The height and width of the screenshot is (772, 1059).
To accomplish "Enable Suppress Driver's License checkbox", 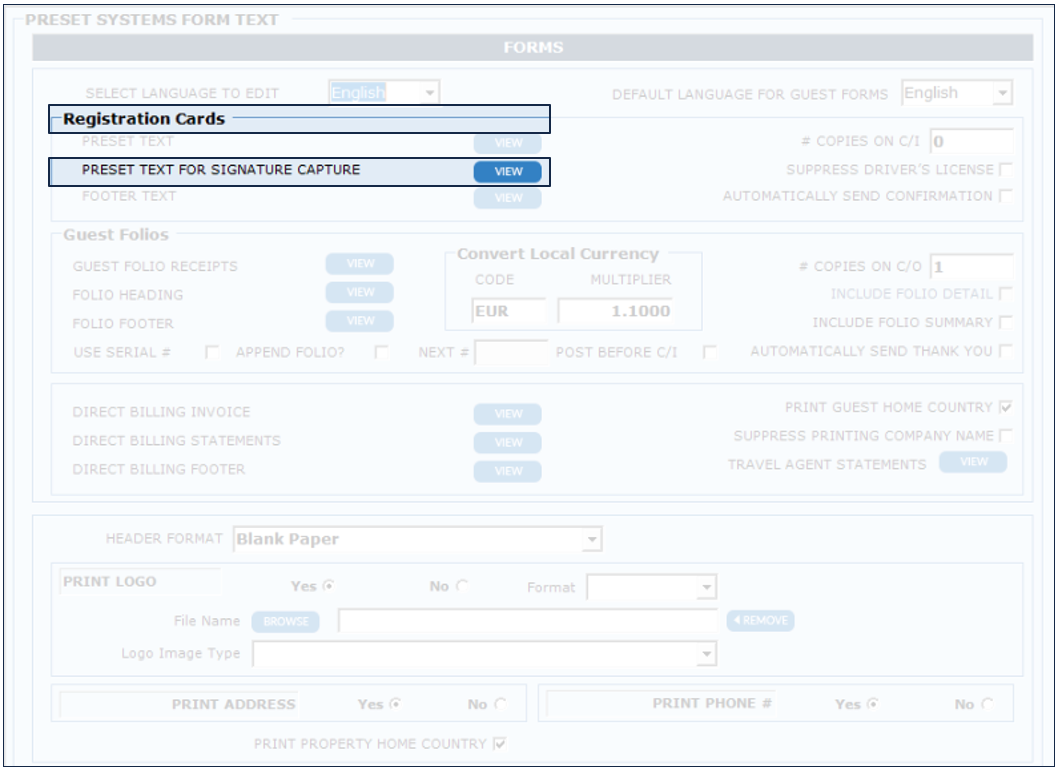I will [x=1005, y=170].
